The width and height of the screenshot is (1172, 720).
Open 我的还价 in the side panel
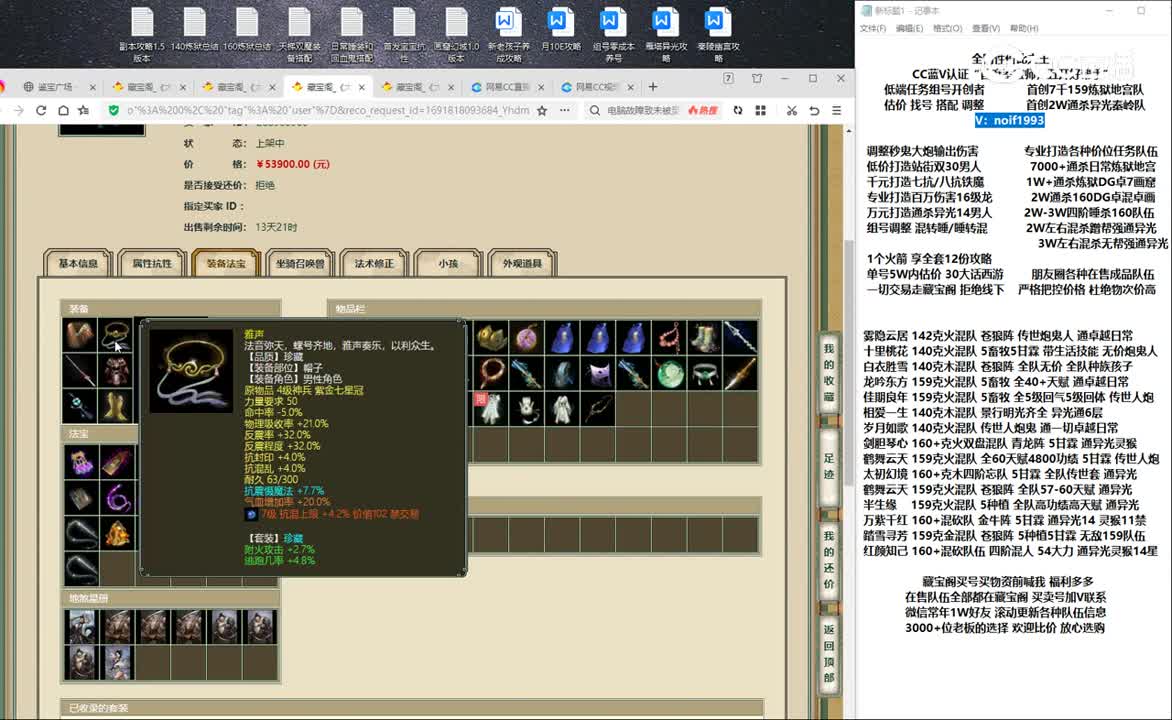click(x=828, y=559)
